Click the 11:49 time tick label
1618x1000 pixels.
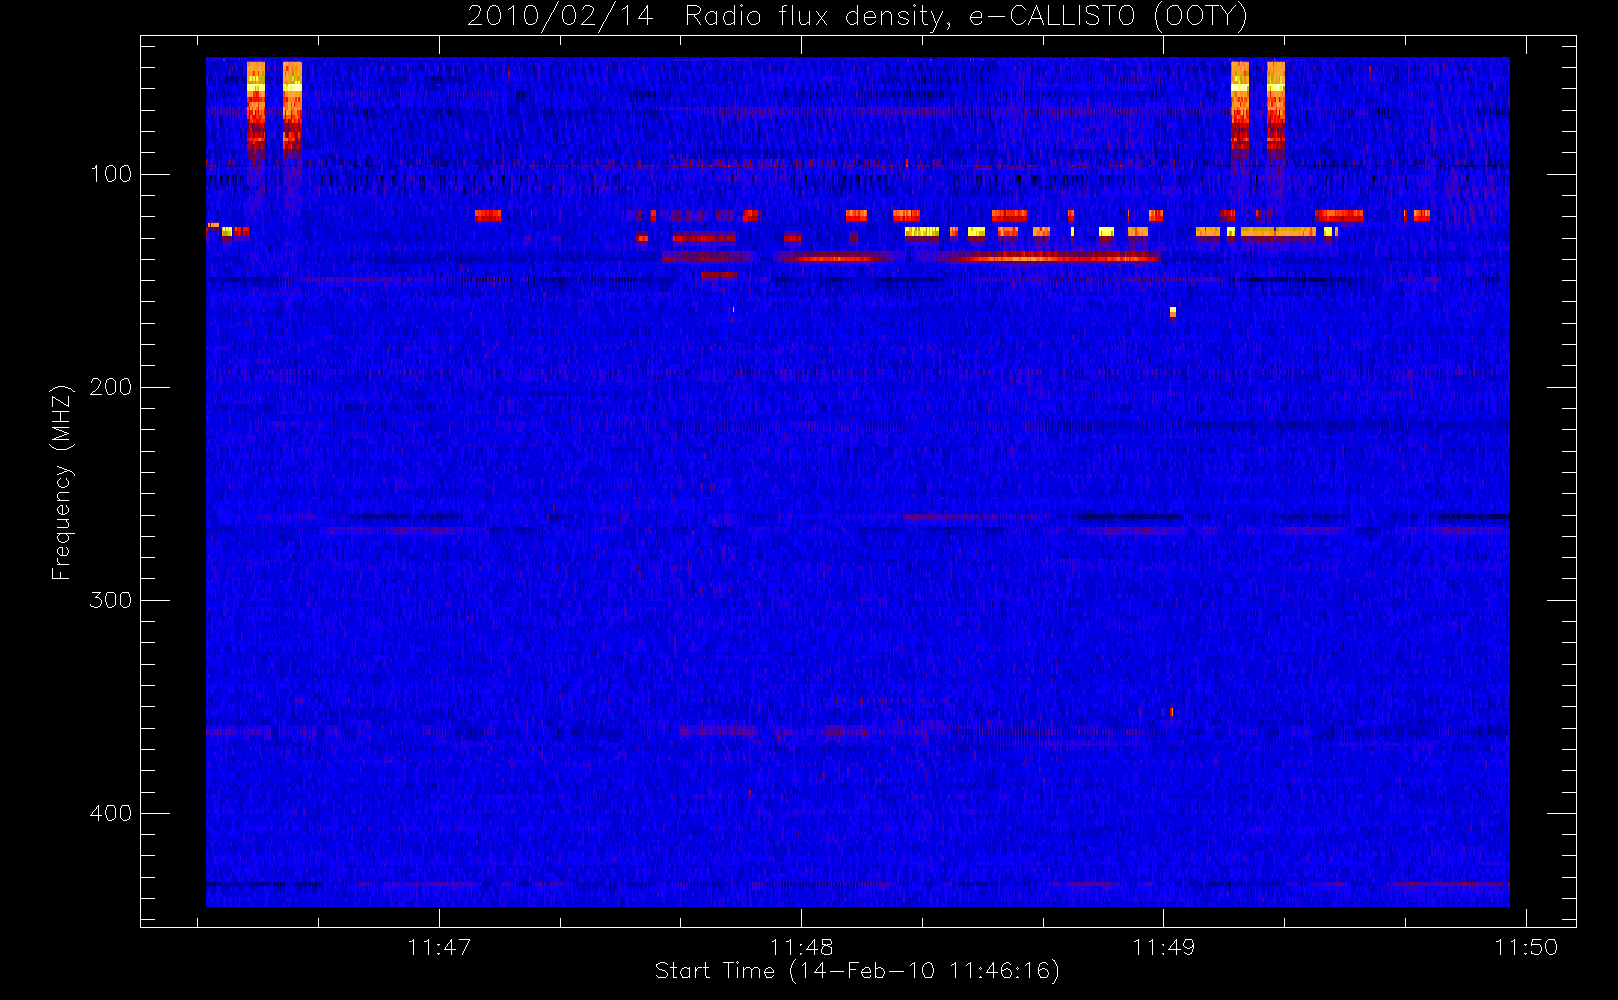pyautogui.click(x=1163, y=947)
